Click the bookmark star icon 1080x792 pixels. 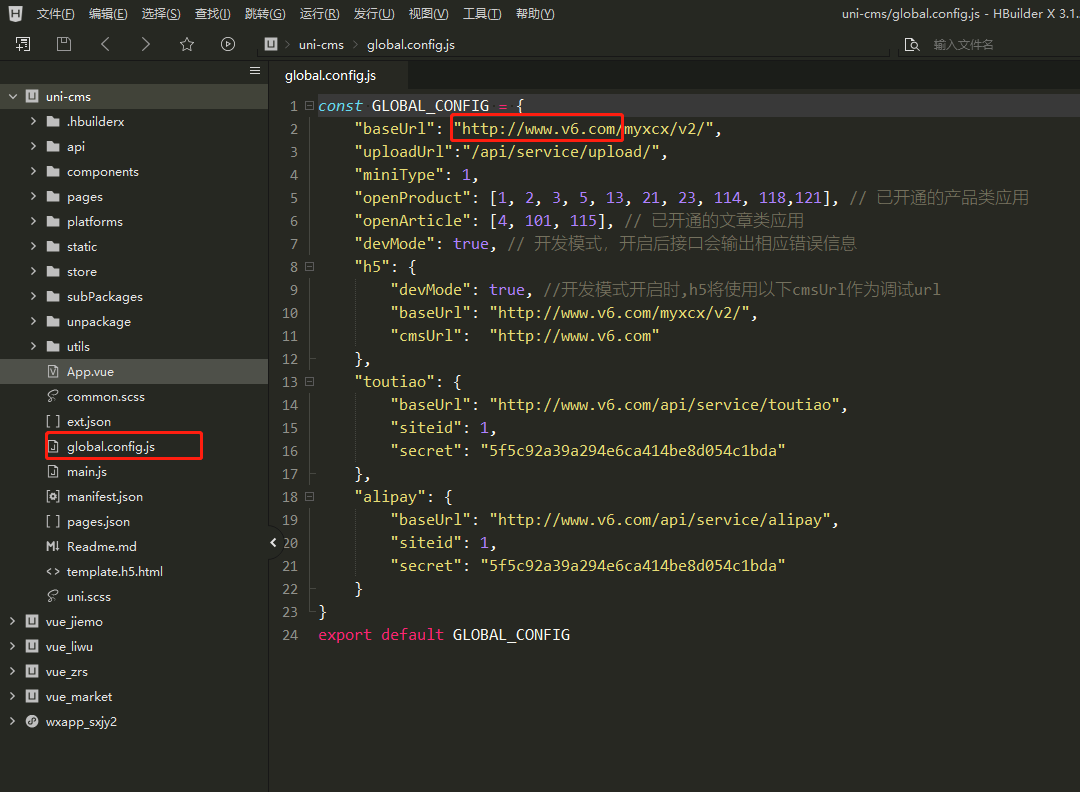coord(187,44)
